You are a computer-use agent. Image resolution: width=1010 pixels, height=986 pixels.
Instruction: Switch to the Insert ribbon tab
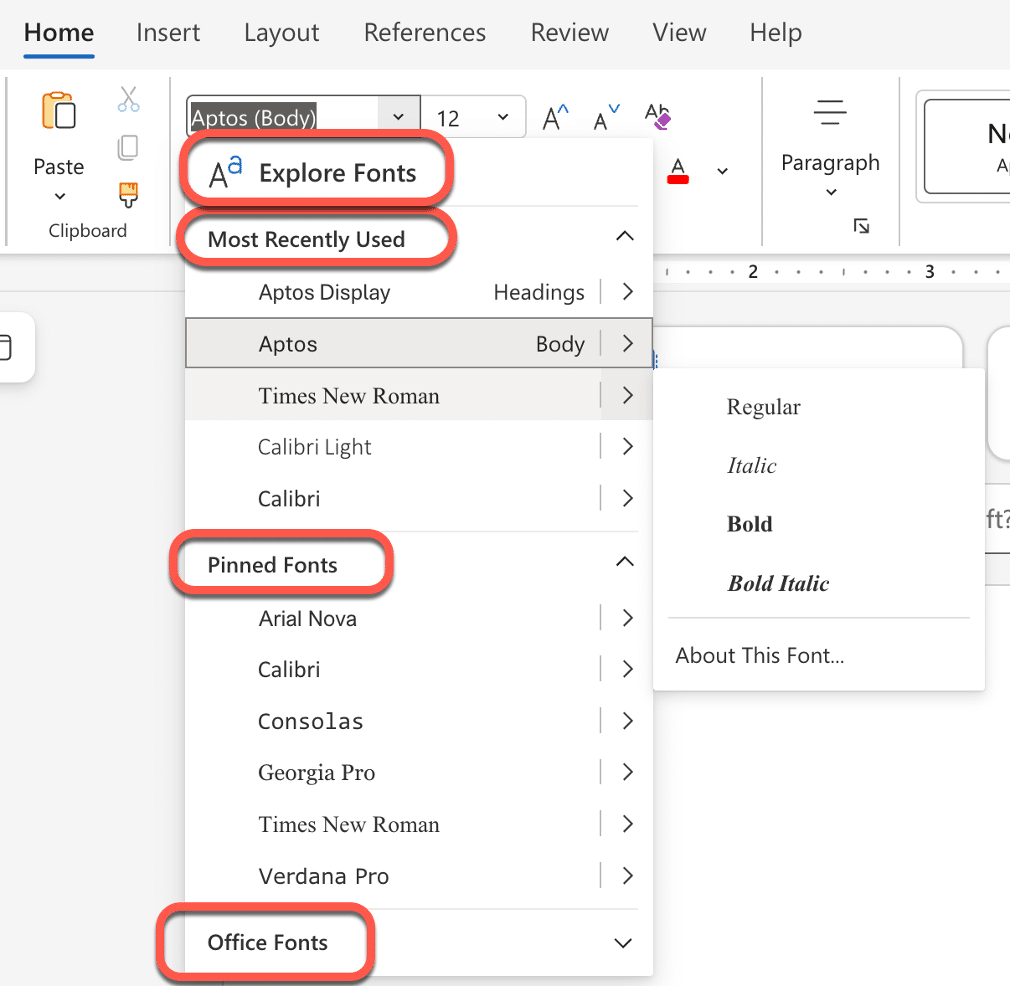point(168,33)
